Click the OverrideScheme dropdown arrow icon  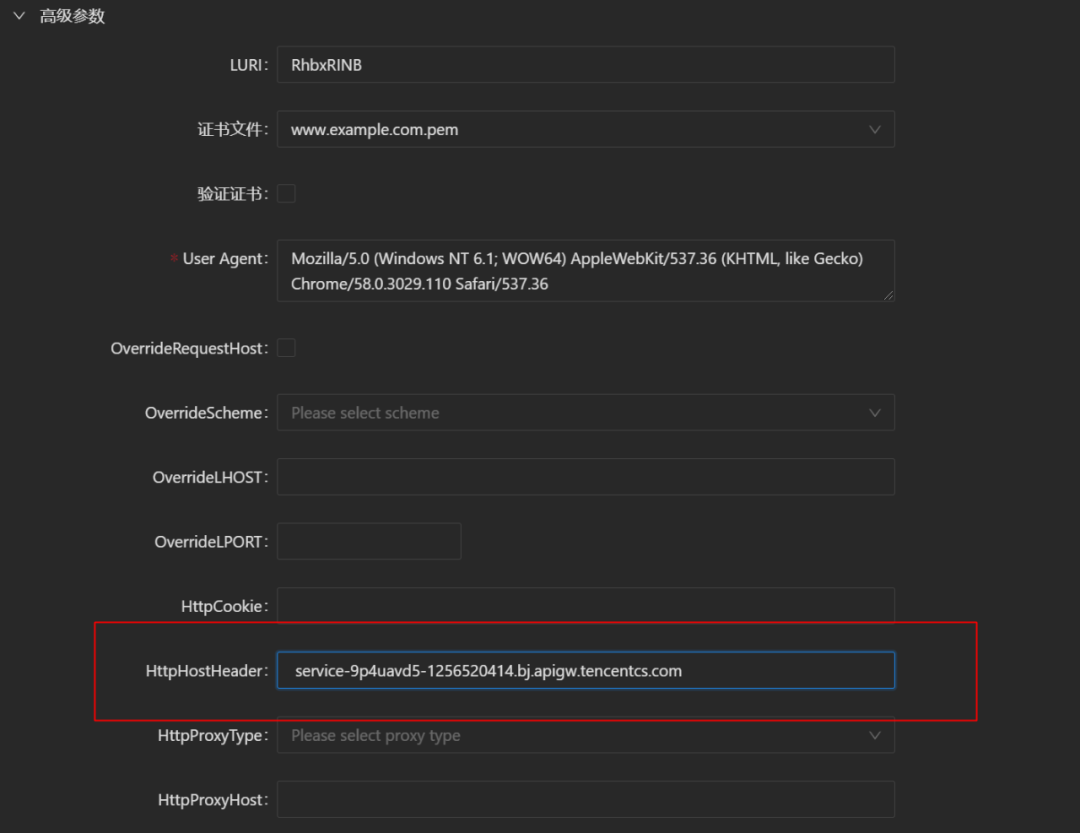pos(874,413)
